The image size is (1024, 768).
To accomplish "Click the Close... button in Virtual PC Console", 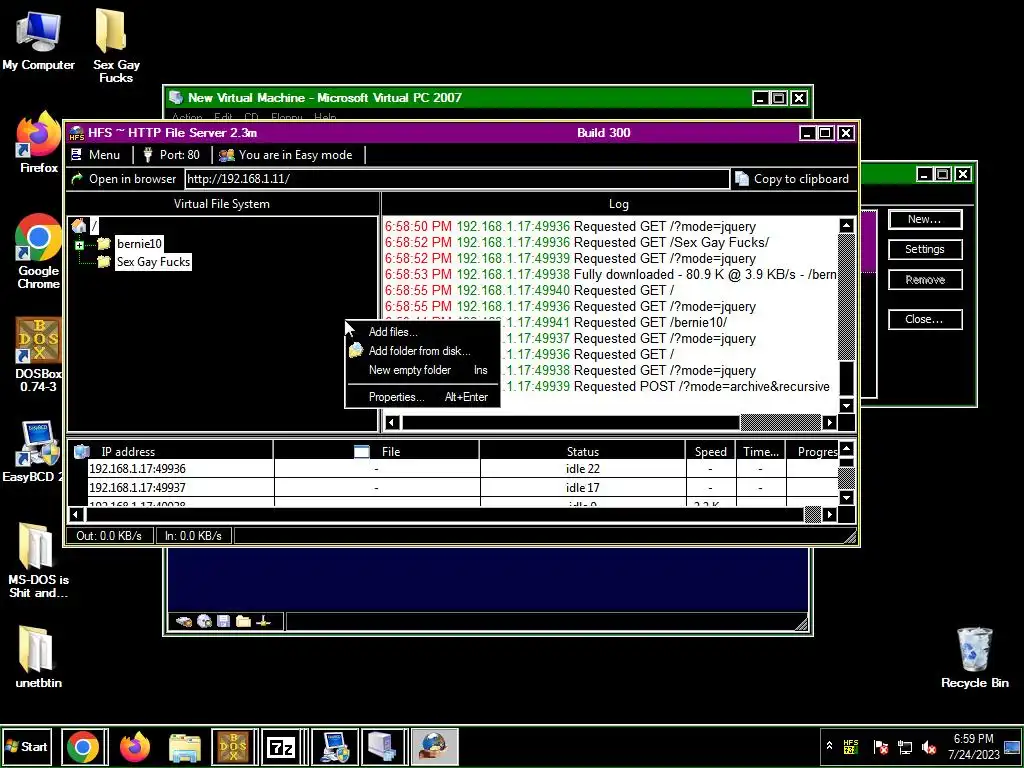I will (925, 319).
